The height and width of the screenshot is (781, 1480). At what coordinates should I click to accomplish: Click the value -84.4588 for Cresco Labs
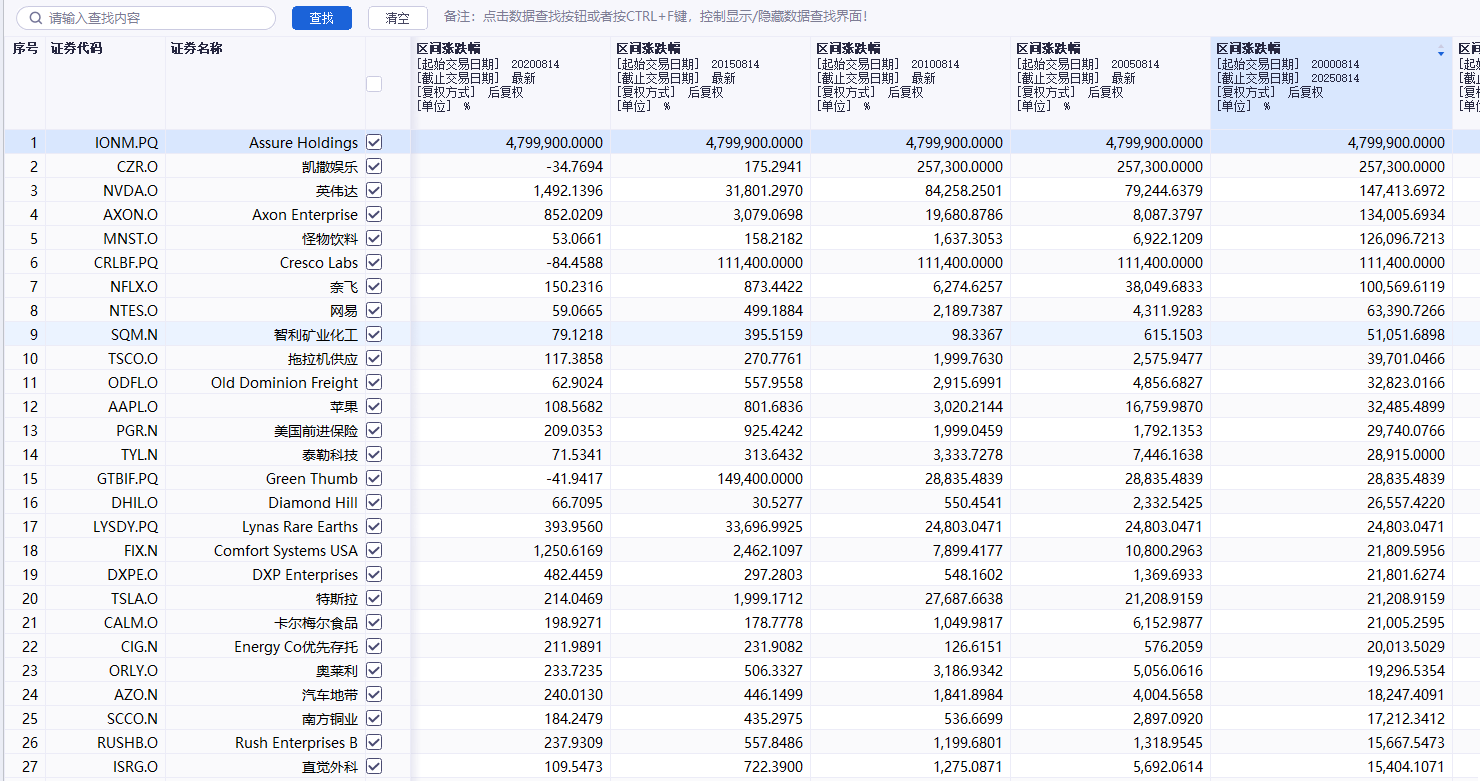[574, 263]
